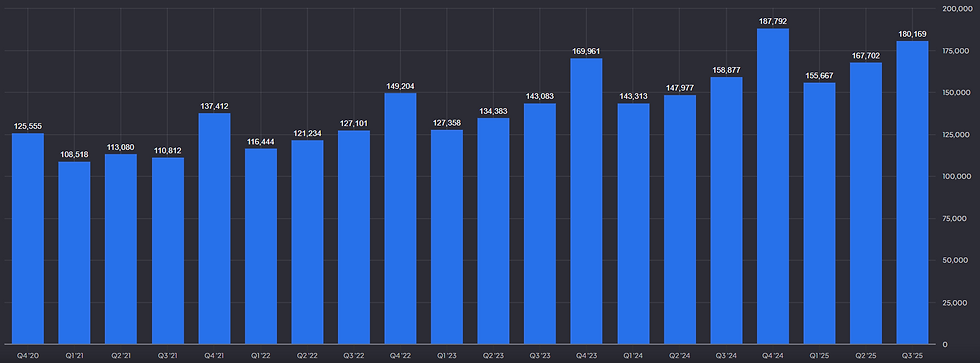This screenshot has height=363, width=980.
Task: Click the value label 169,961
Action: coord(587,51)
